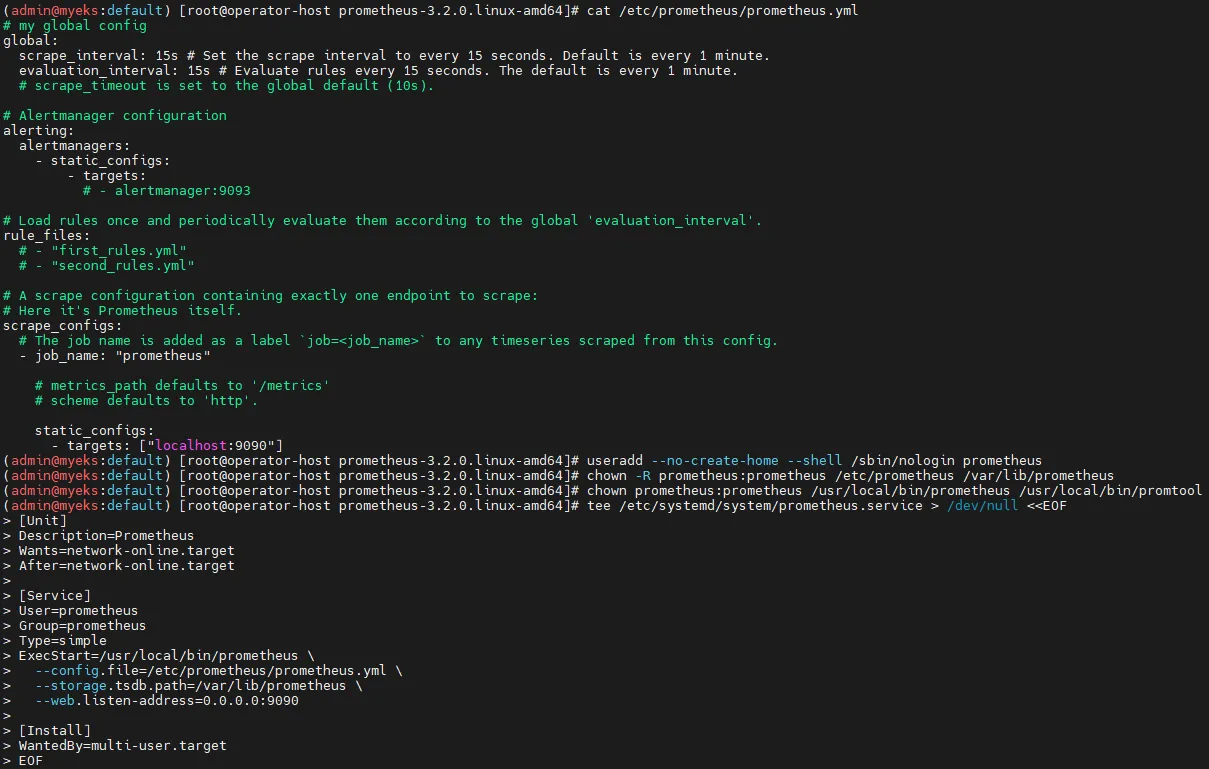Click the '[Install]' section header
This screenshot has height=769, width=1209.
click(55, 730)
